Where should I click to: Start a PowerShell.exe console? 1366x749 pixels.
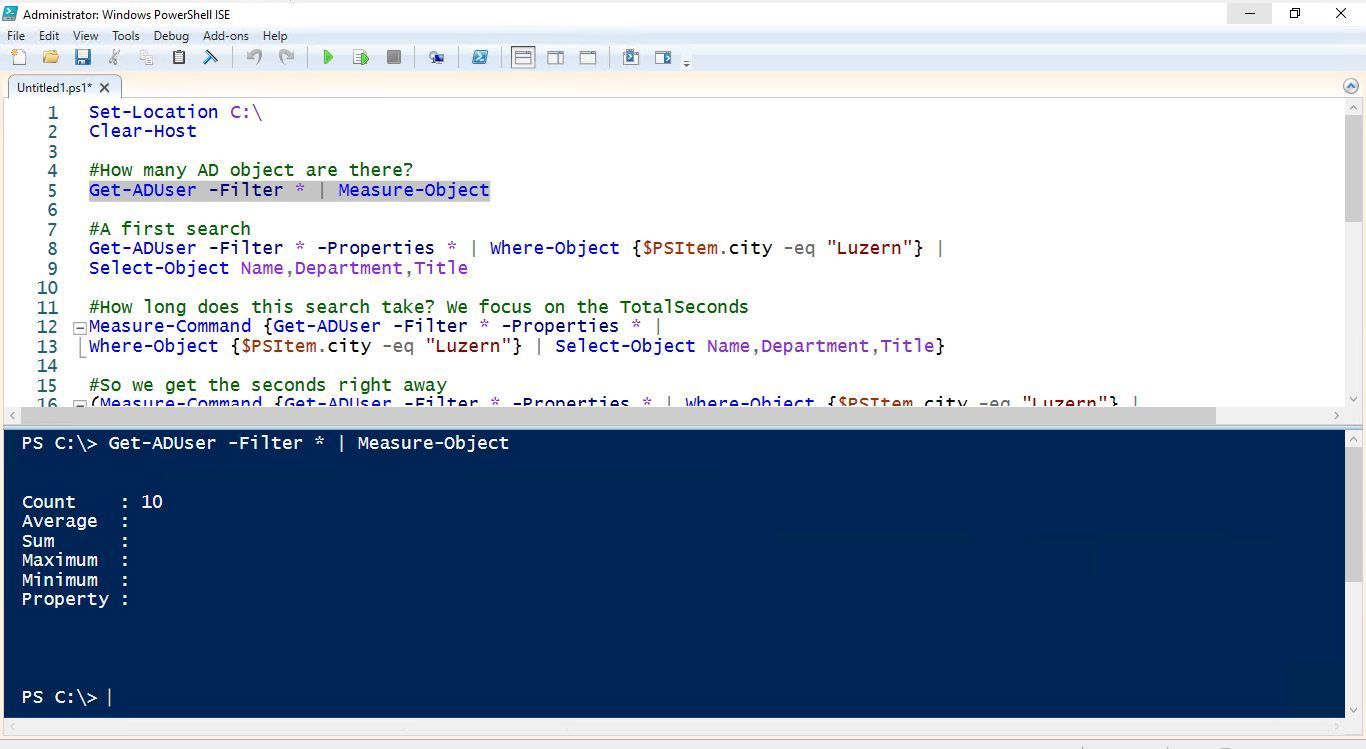(x=480, y=57)
